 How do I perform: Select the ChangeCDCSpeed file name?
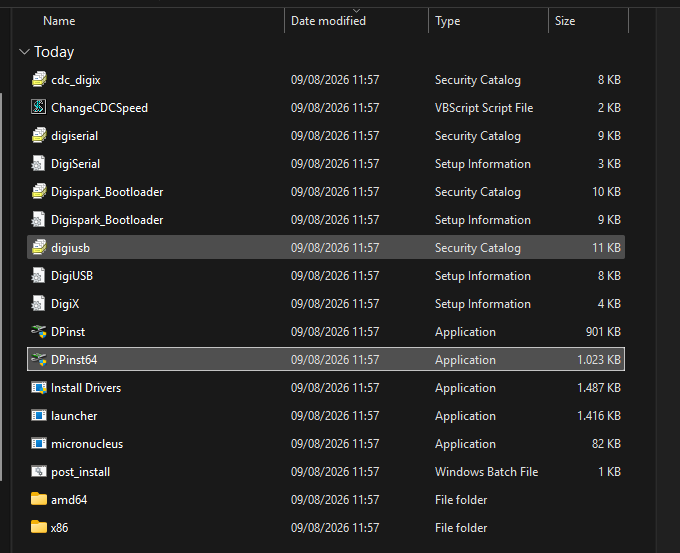click(x=99, y=108)
